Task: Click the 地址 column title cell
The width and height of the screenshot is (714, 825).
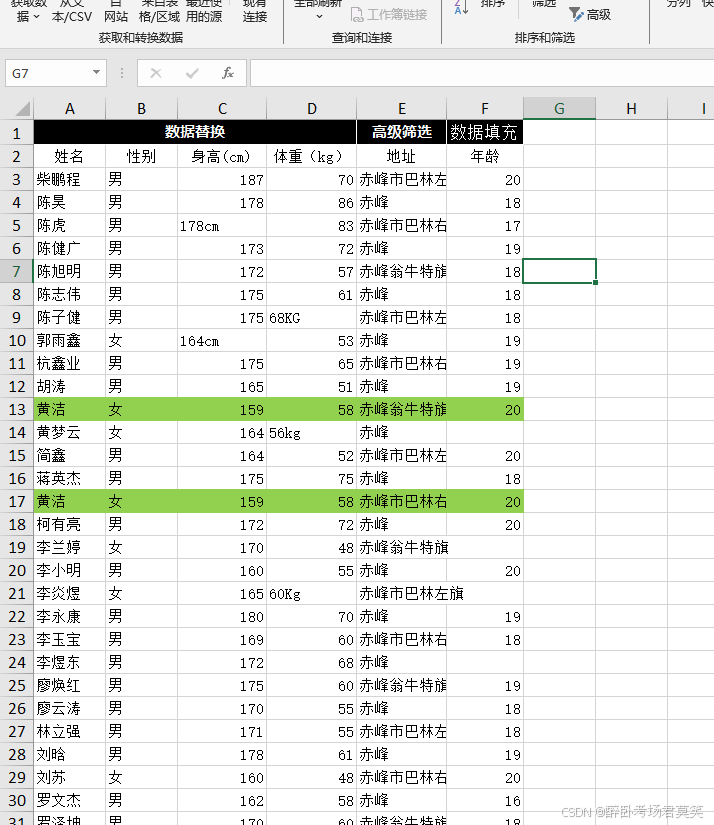Action: (401, 156)
